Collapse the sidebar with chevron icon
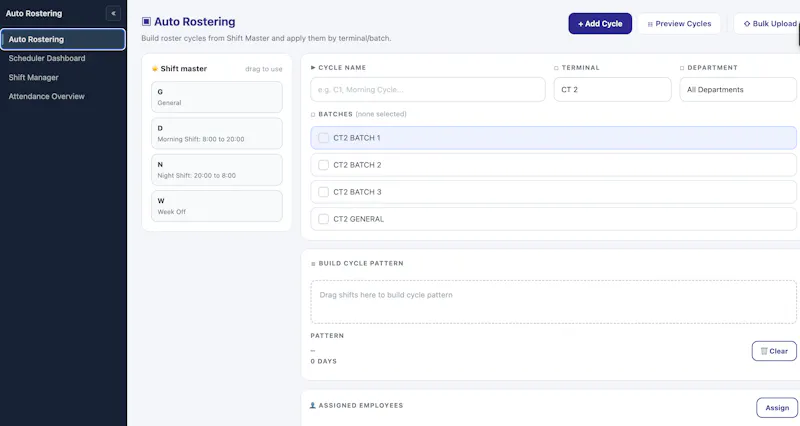The width and height of the screenshot is (800, 426). click(x=113, y=13)
